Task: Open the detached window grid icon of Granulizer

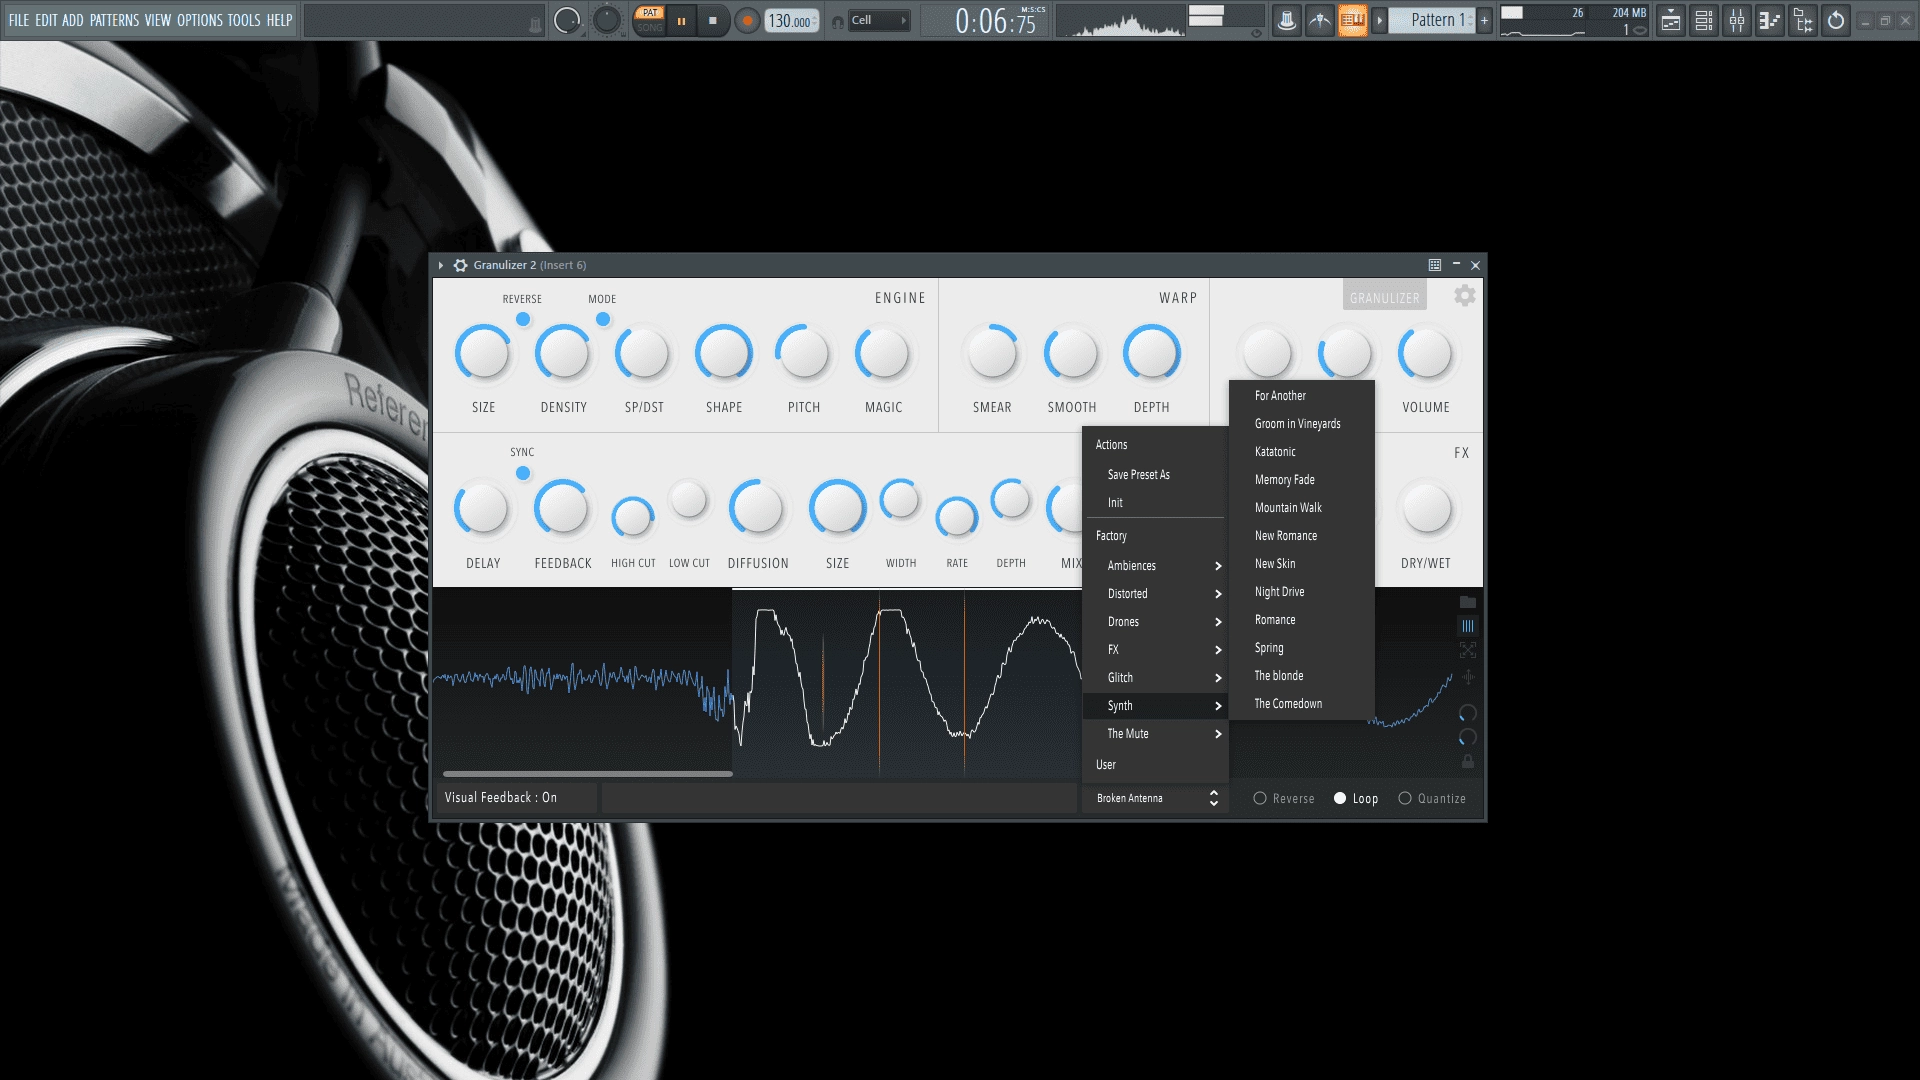Action: point(1434,265)
